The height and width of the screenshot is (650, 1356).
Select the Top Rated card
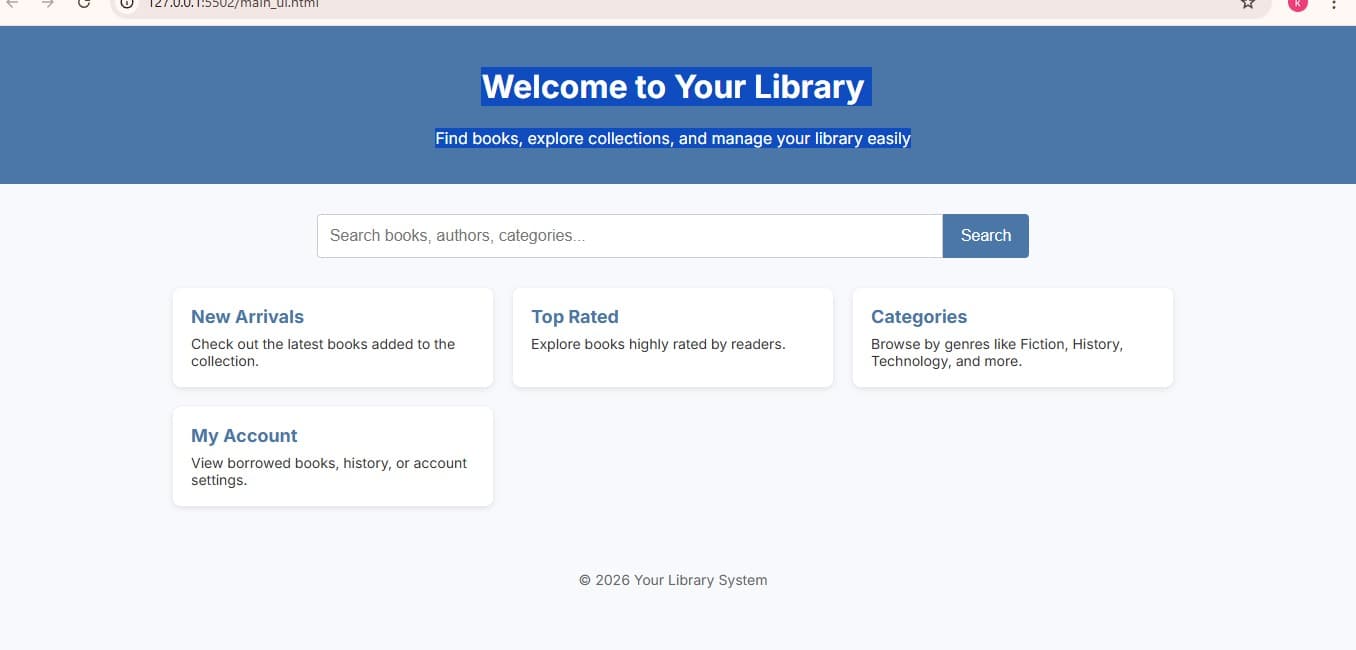pos(575,316)
